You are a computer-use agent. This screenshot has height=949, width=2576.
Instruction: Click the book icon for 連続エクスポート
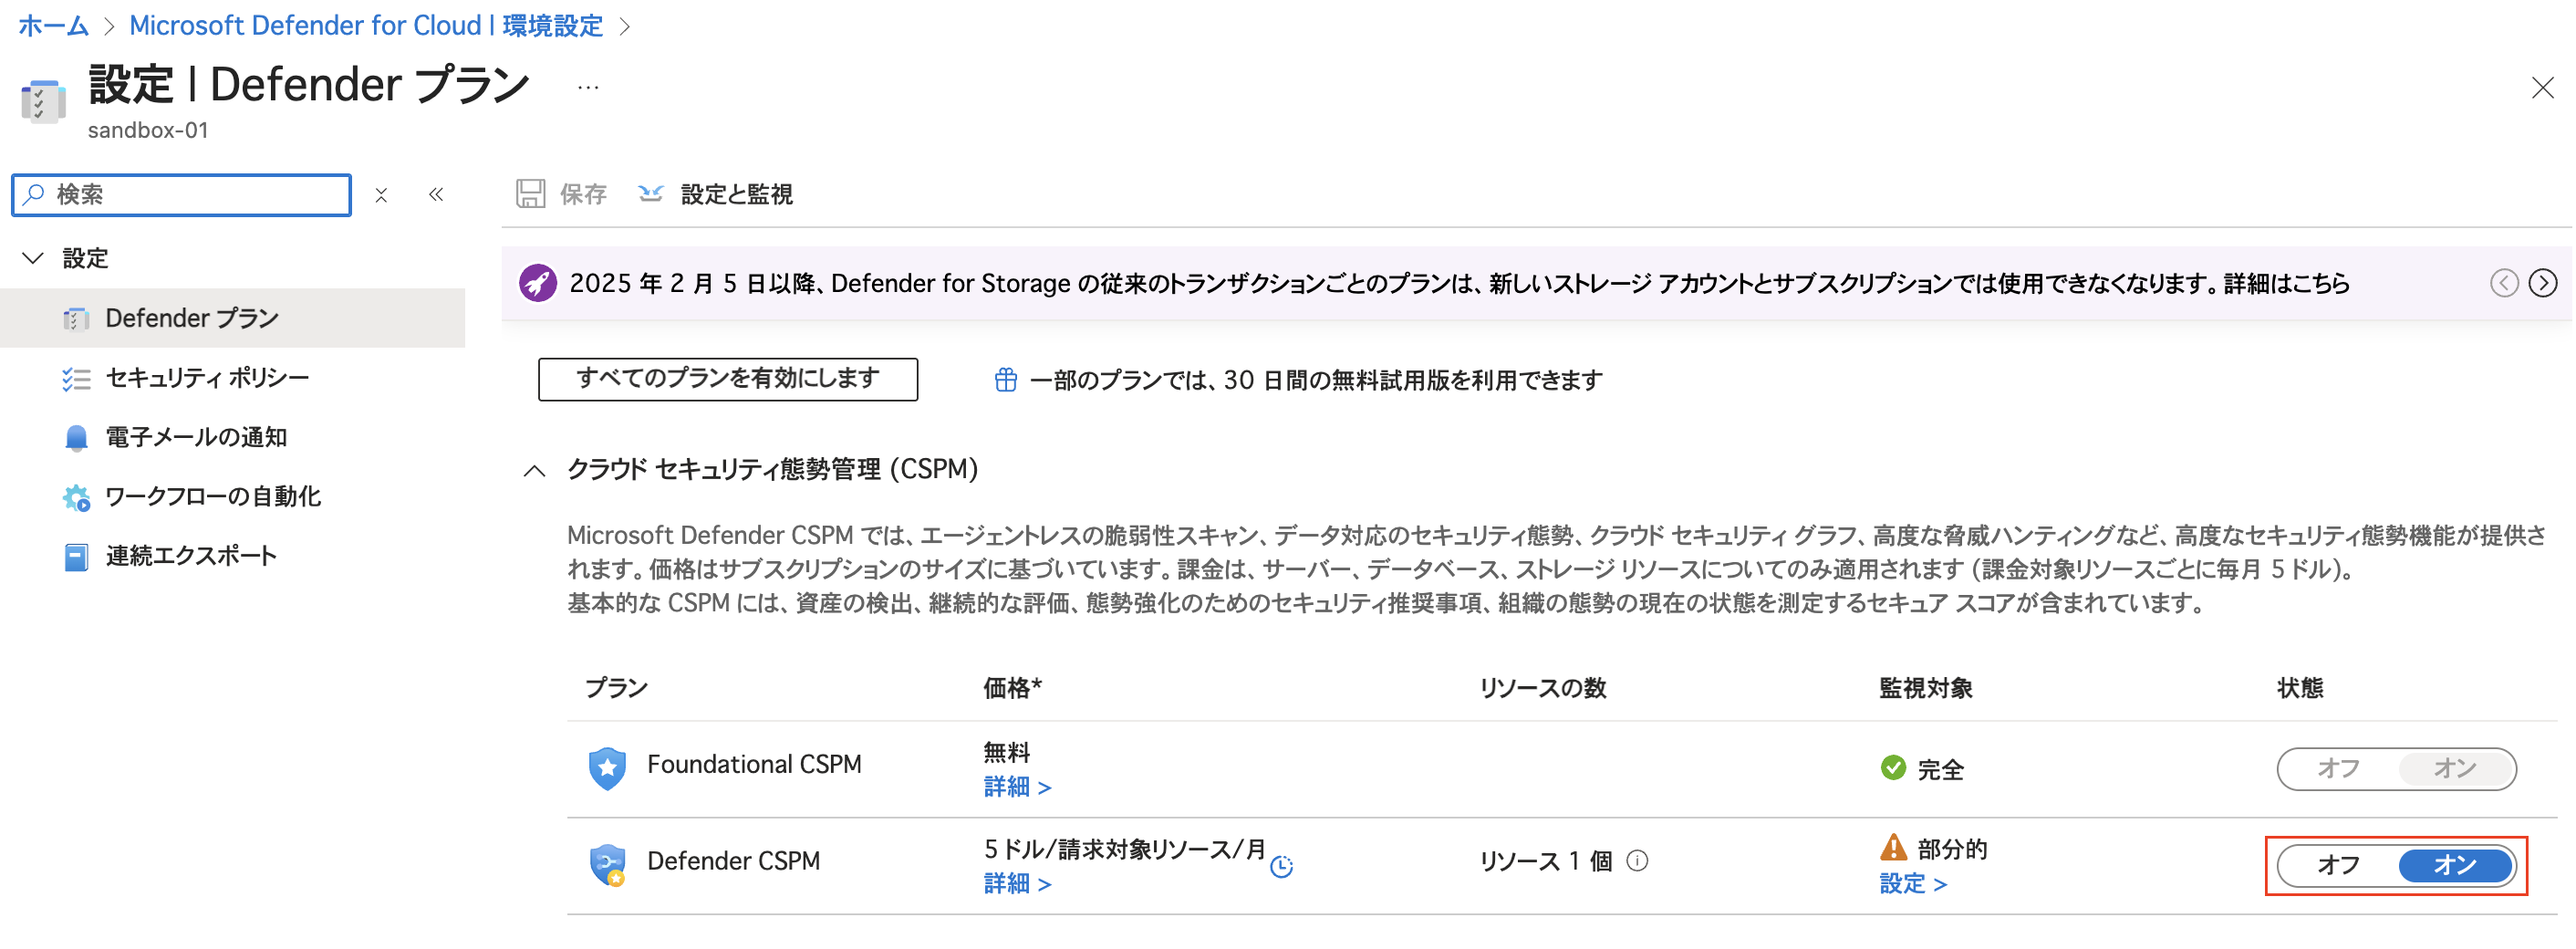(76, 557)
